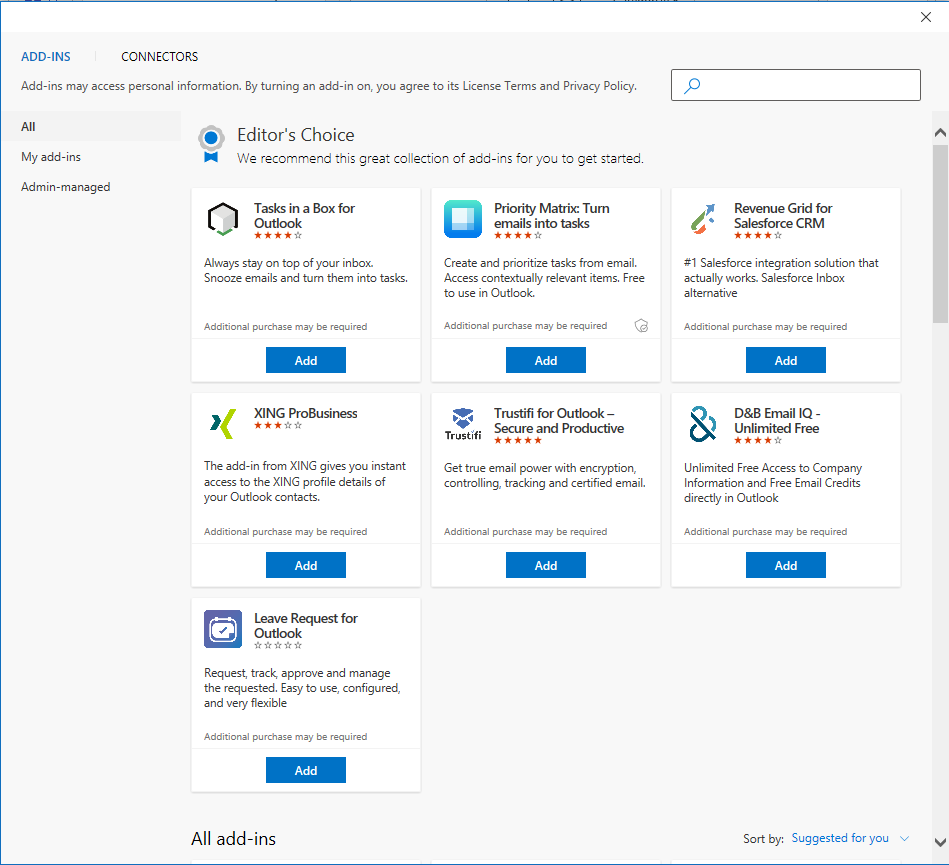
Task: Open Trustifi for Outlook title link
Action: (x=559, y=421)
